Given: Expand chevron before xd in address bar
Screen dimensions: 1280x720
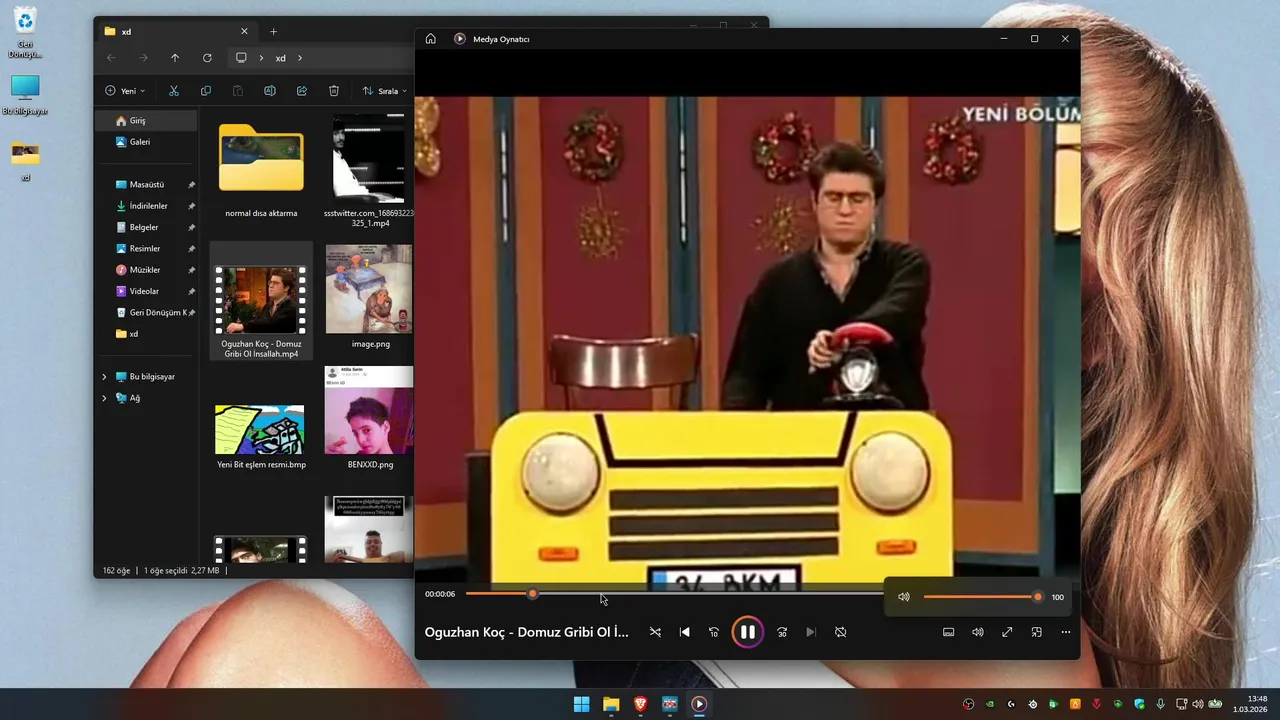Looking at the screenshot, I should (x=261, y=58).
